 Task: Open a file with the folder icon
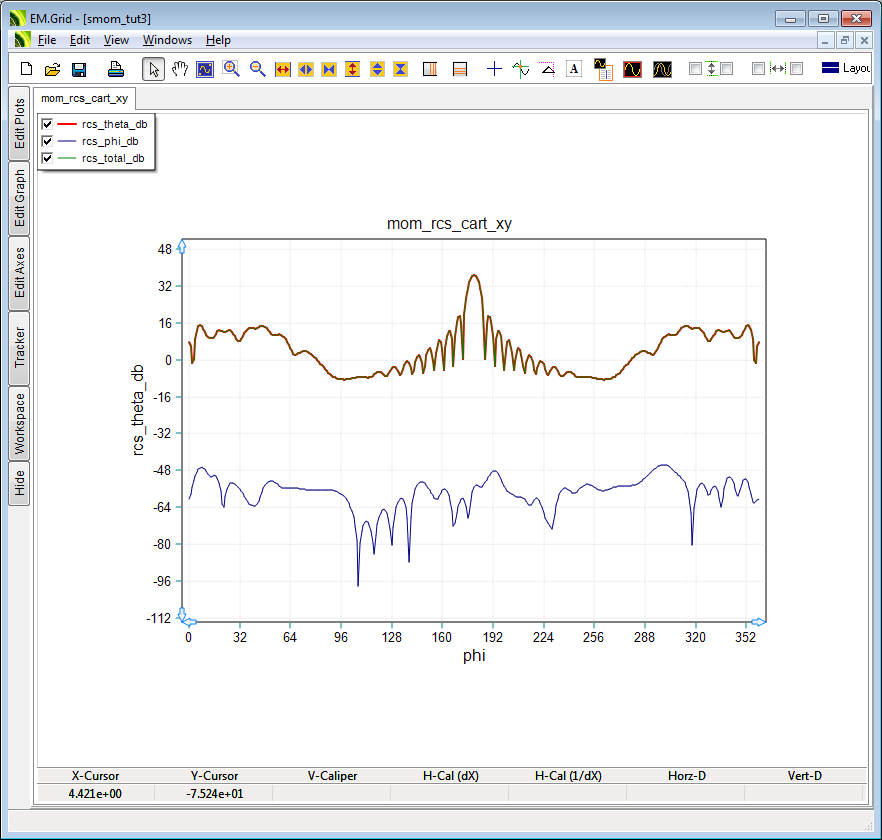tap(53, 69)
